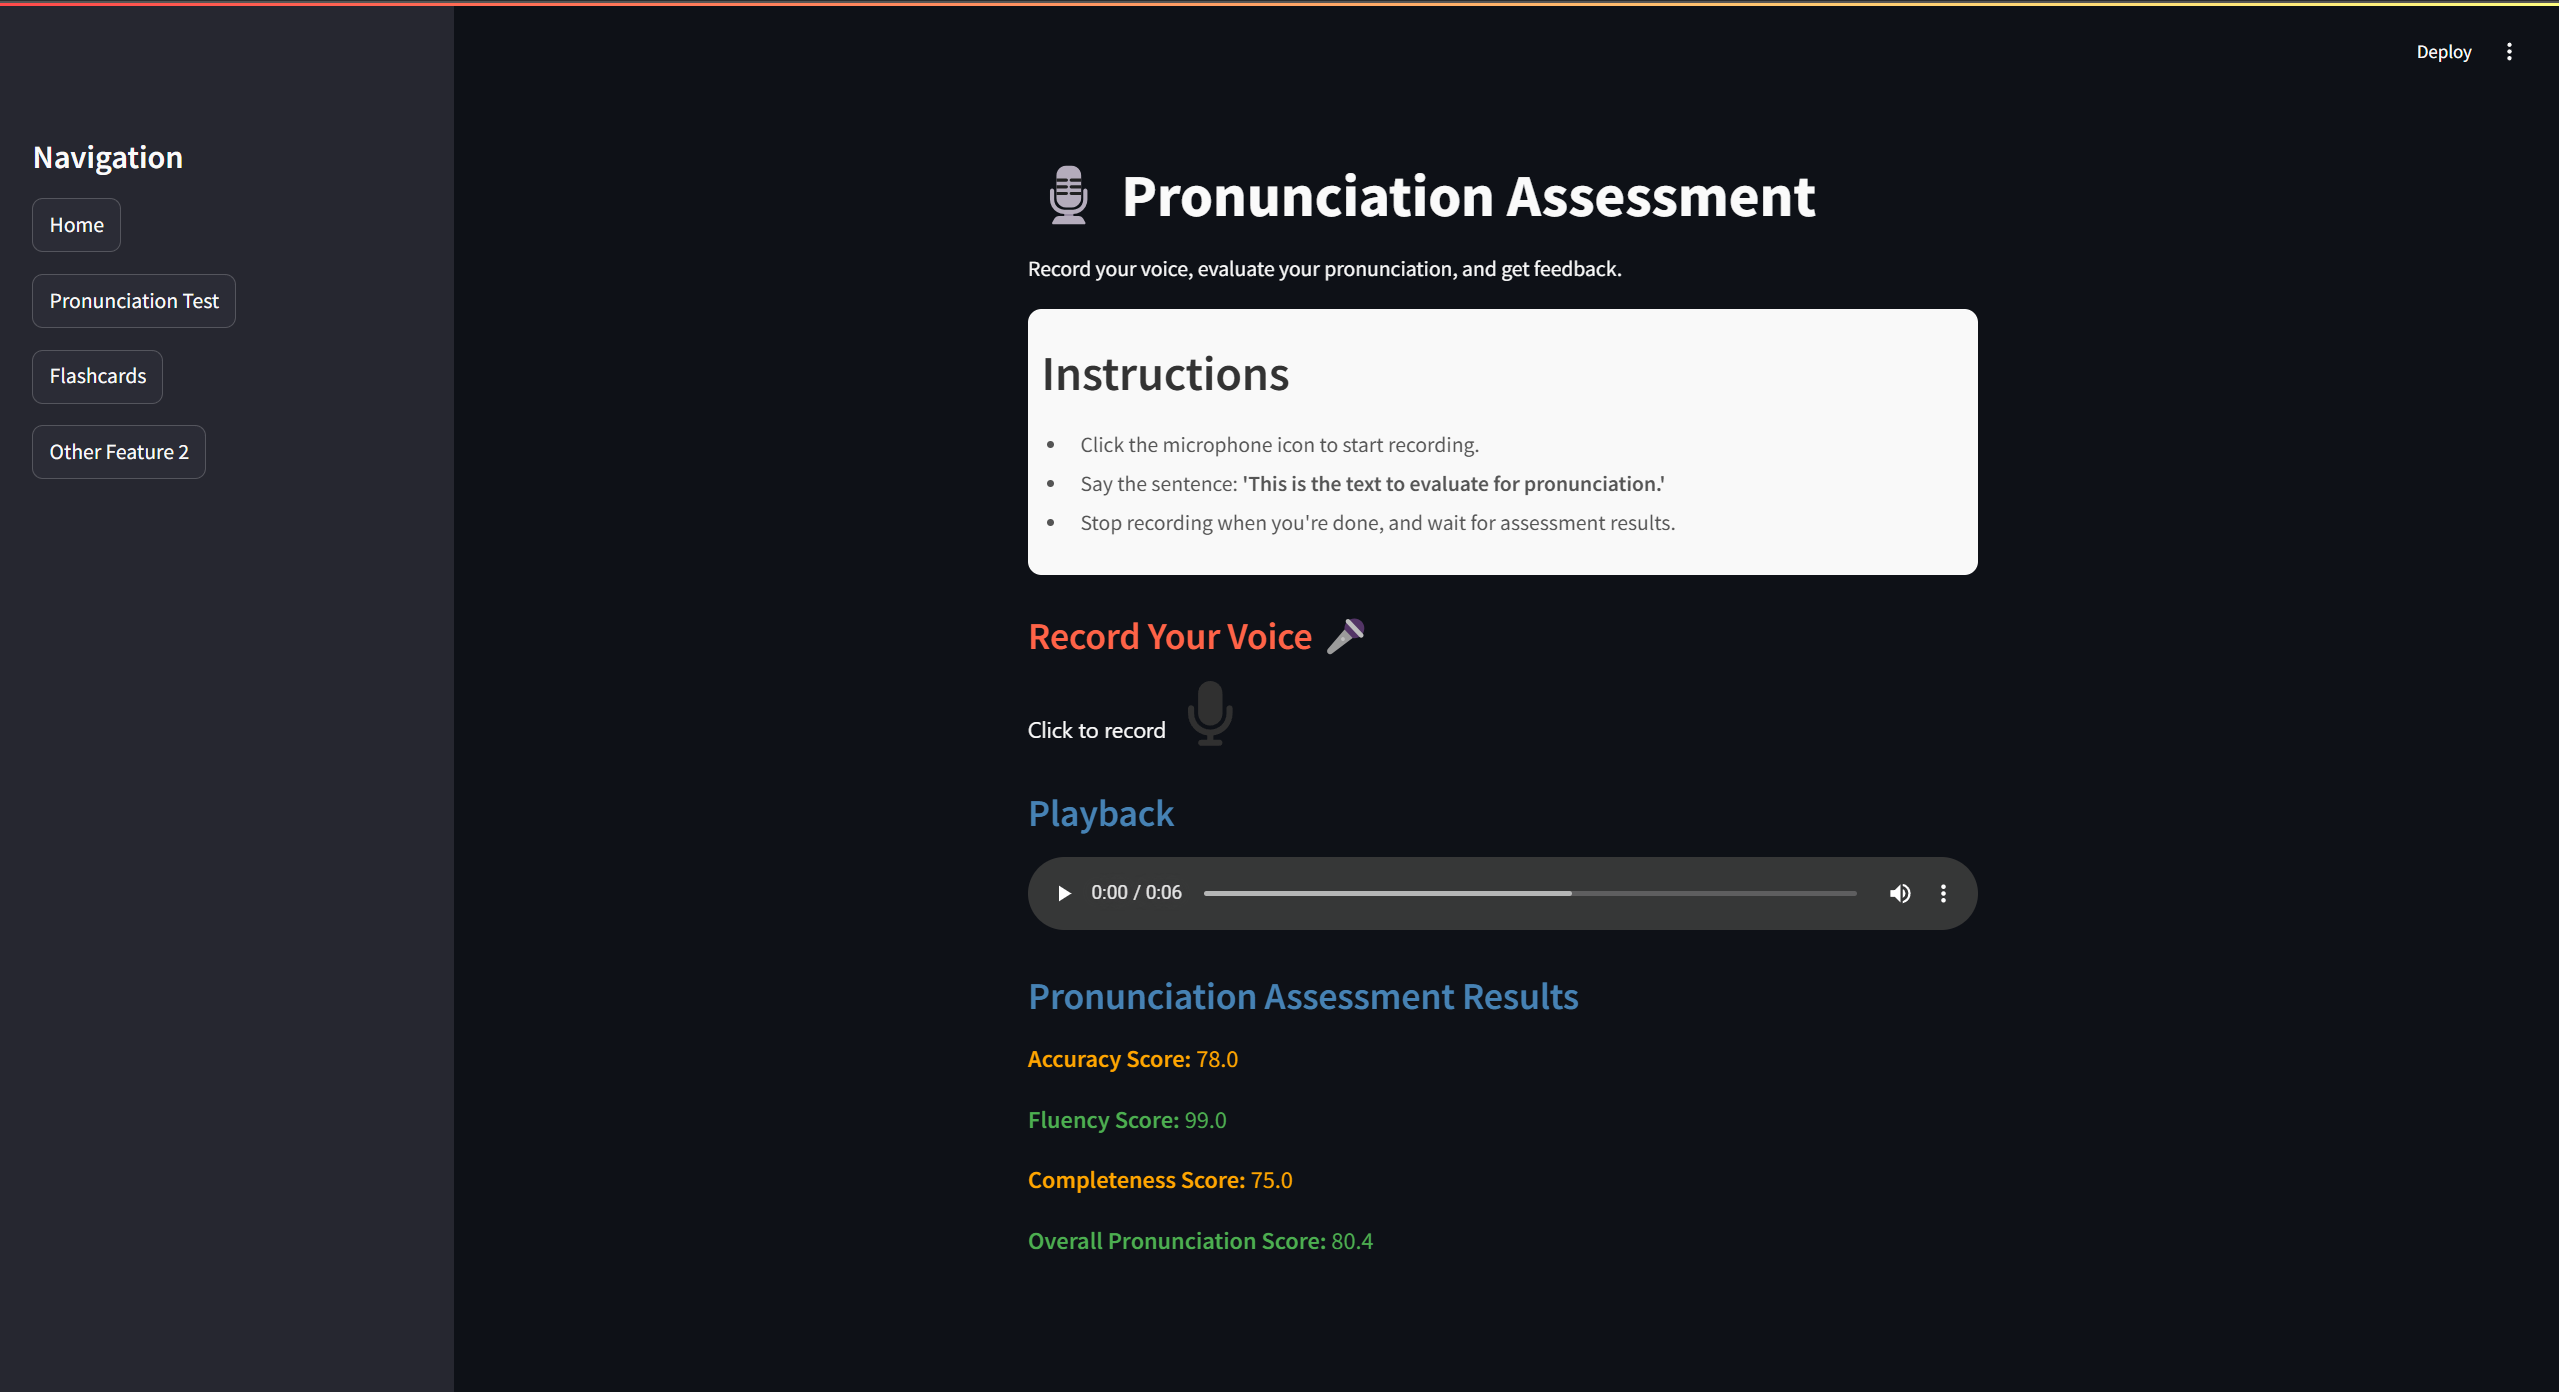Click the play button in the audio player

coord(1063,892)
